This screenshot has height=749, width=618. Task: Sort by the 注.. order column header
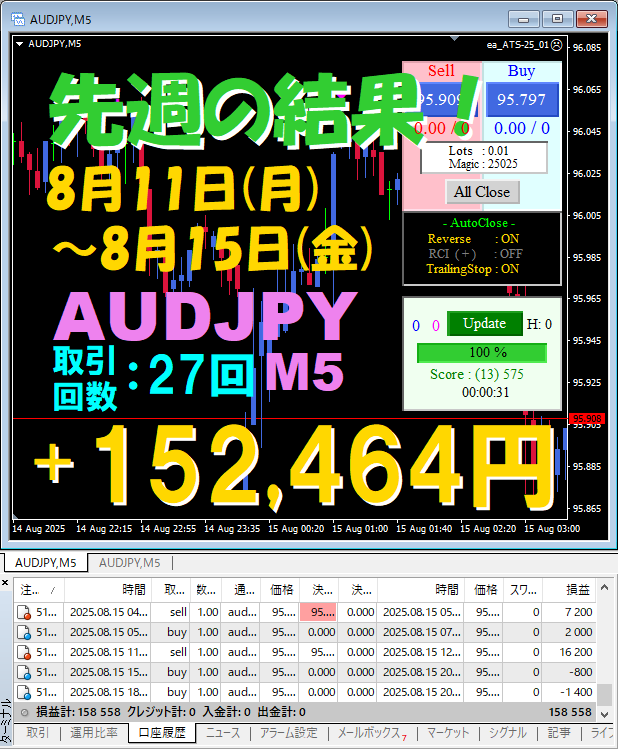pos(39,590)
